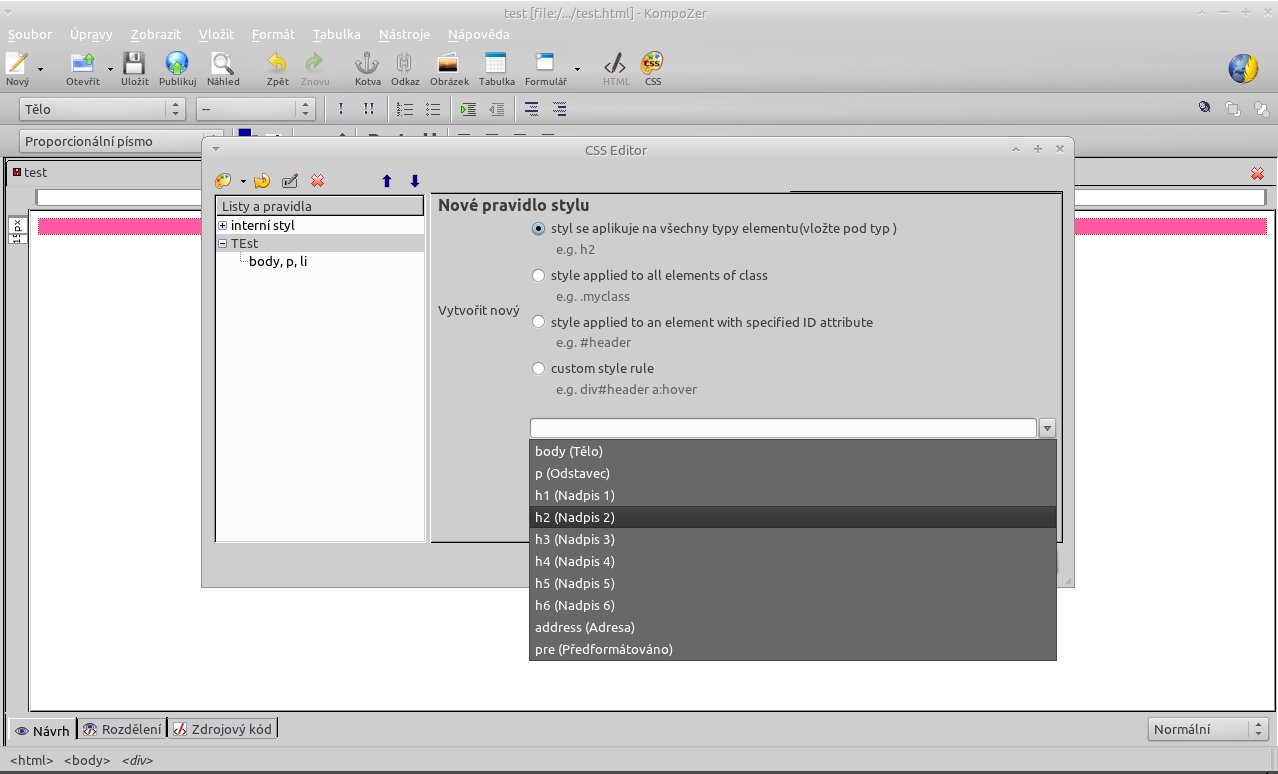Switch to the Zdrojový kód tab

(223, 729)
